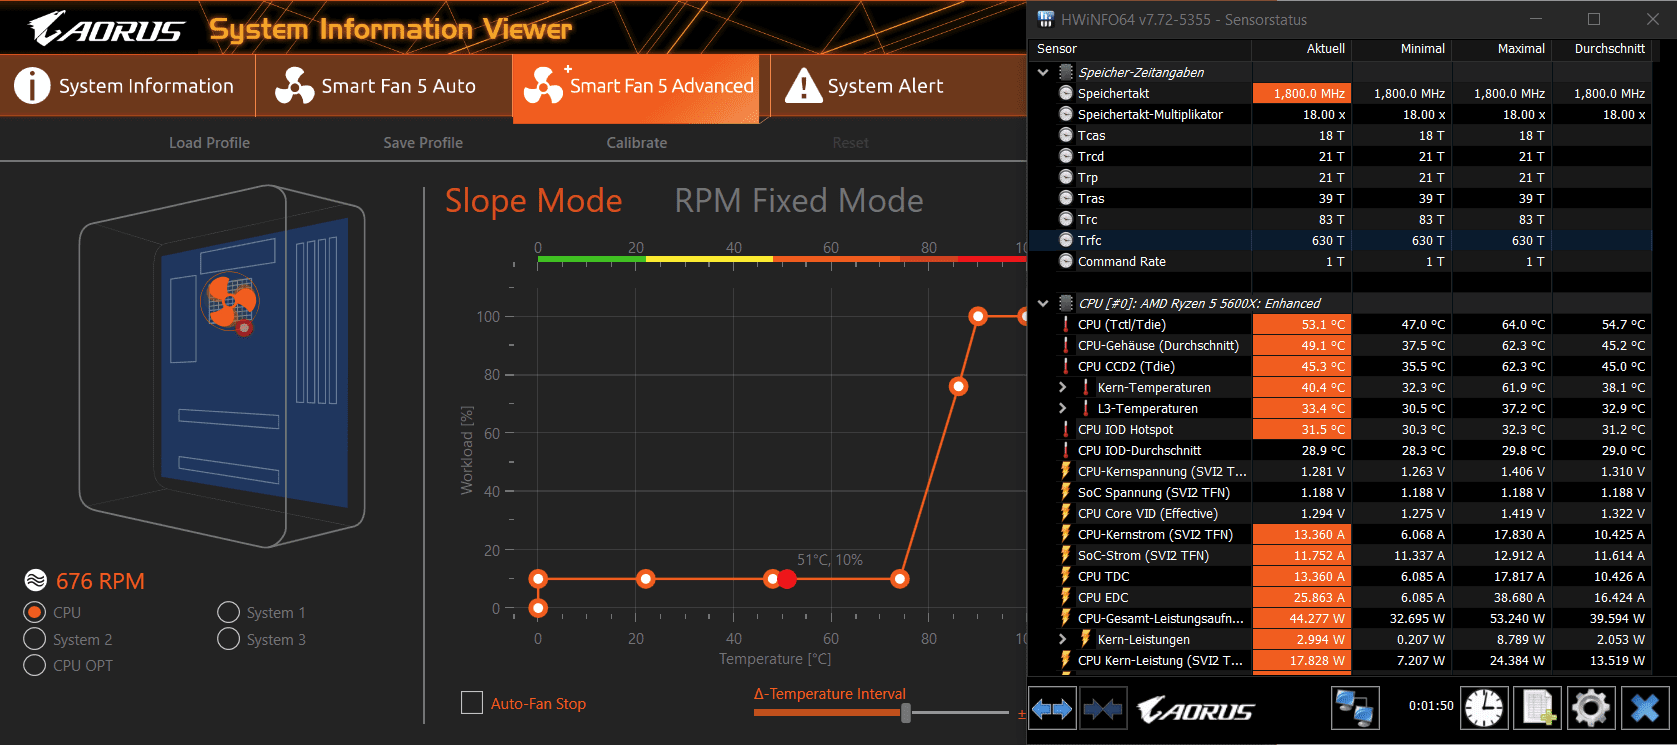Open HWiNFO settings gear icon
1677x745 pixels.
[x=1591, y=708]
